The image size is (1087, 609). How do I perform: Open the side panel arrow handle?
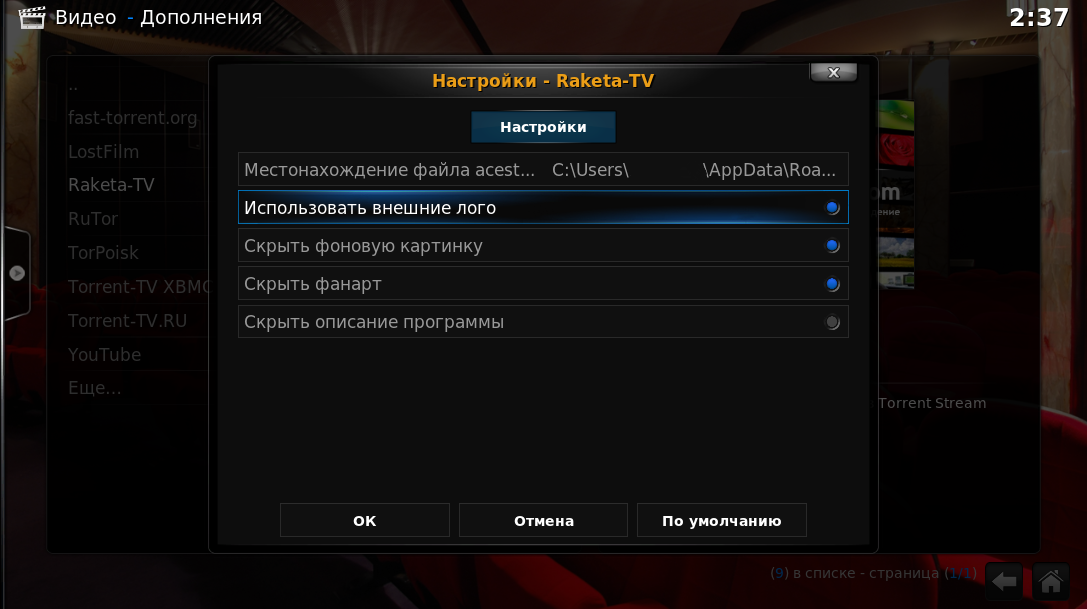tap(17, 273)
